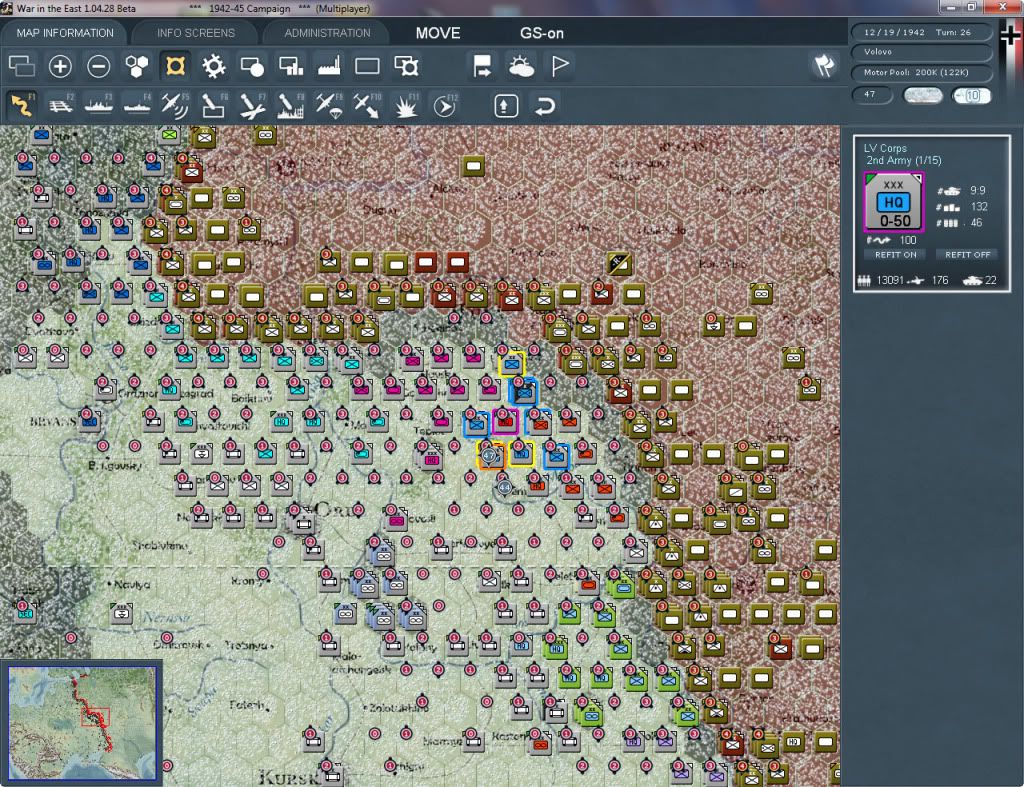Click the F12 circular arrow icon
Screen dimensions: 1024x787
click(444, 105)
